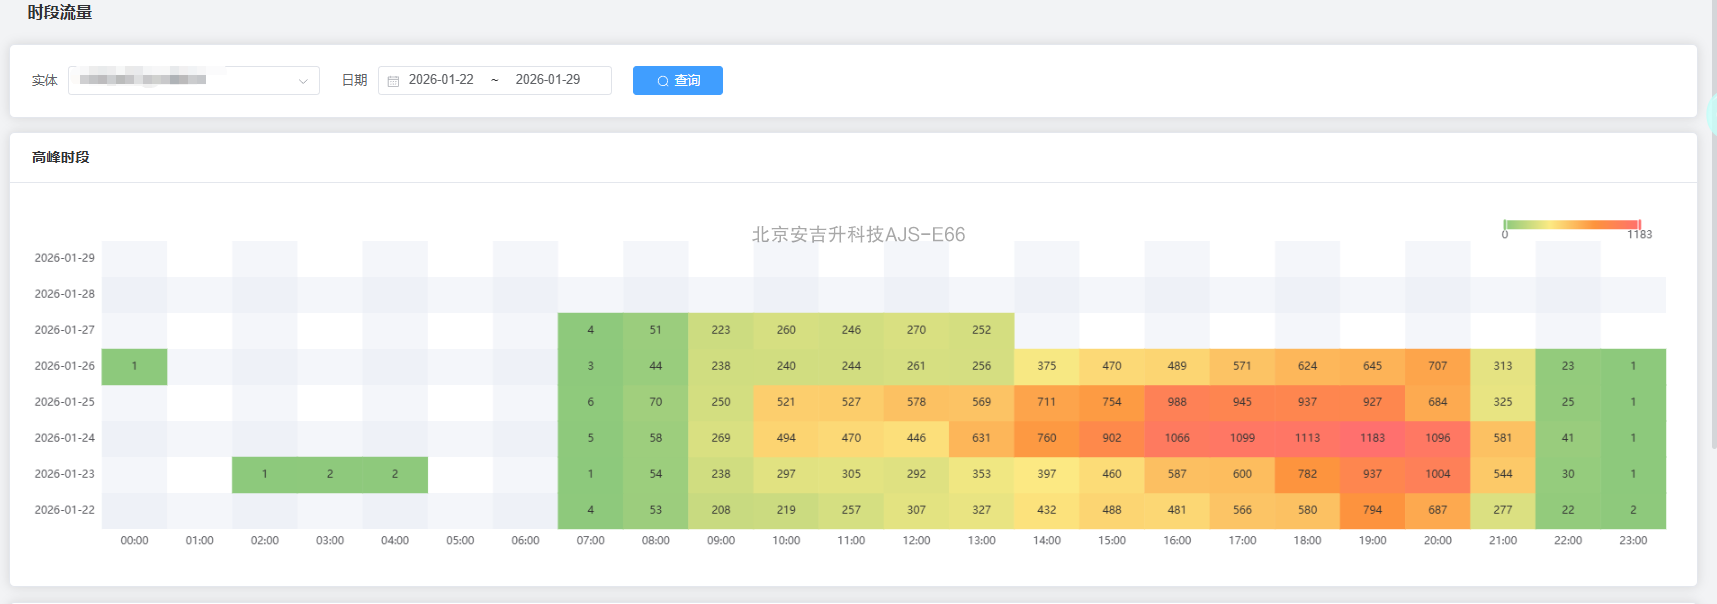Screen dimensions: 1717x604
Task: Click the 查询 search button
Action: click(677, 80)
